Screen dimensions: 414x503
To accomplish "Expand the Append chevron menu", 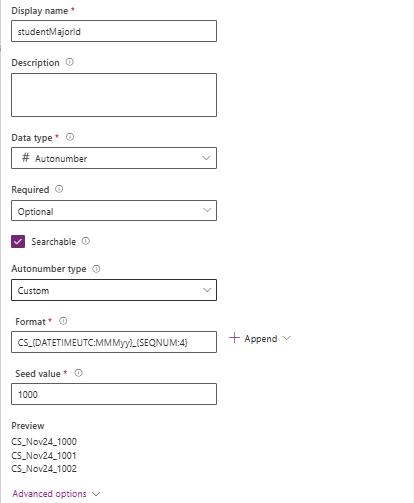I will 287,338.
